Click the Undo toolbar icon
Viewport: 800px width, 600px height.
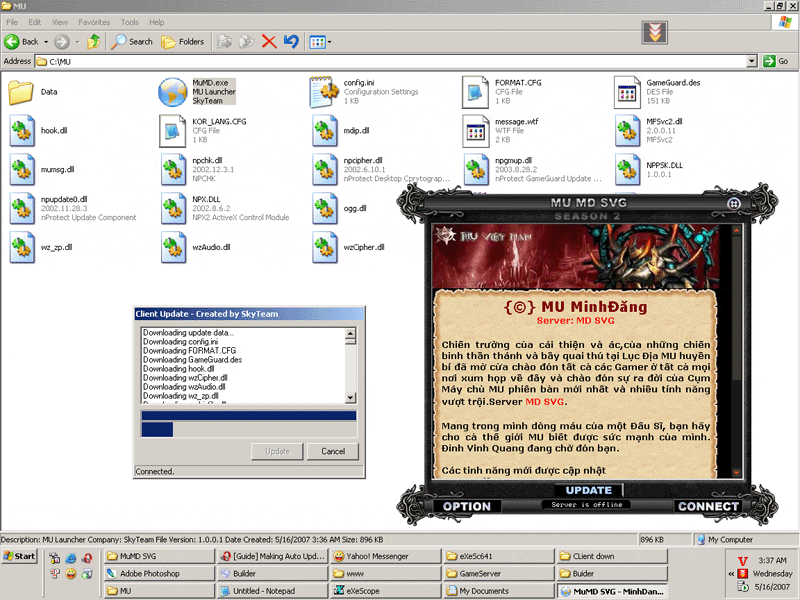291,42
